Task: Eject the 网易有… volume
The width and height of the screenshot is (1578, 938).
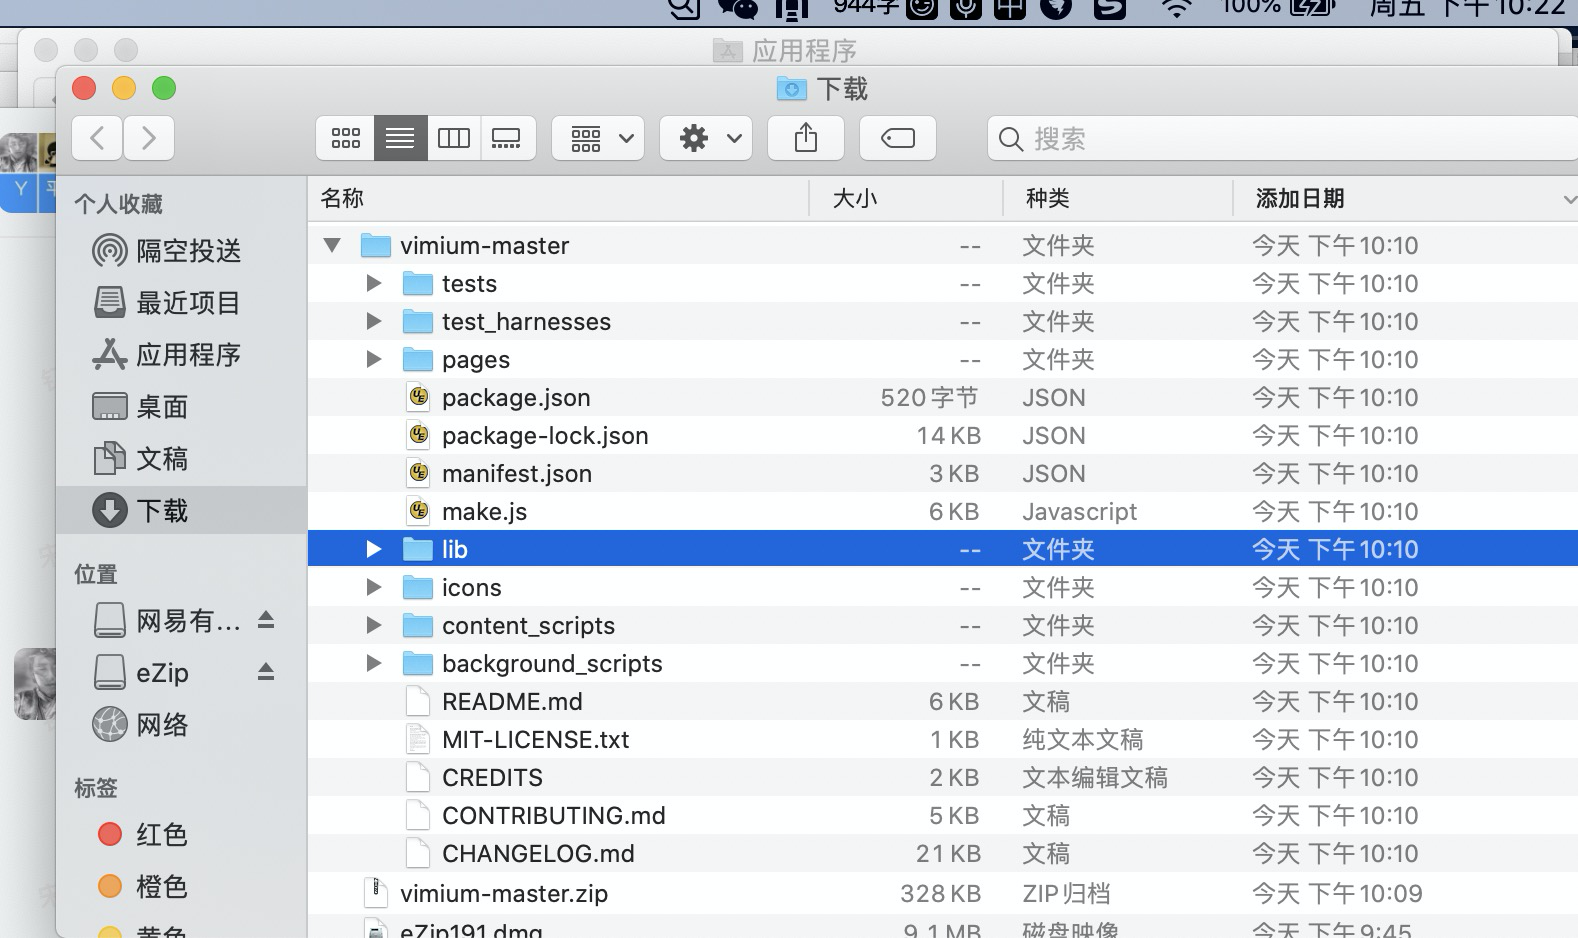Action: click(x=266, y=620)
